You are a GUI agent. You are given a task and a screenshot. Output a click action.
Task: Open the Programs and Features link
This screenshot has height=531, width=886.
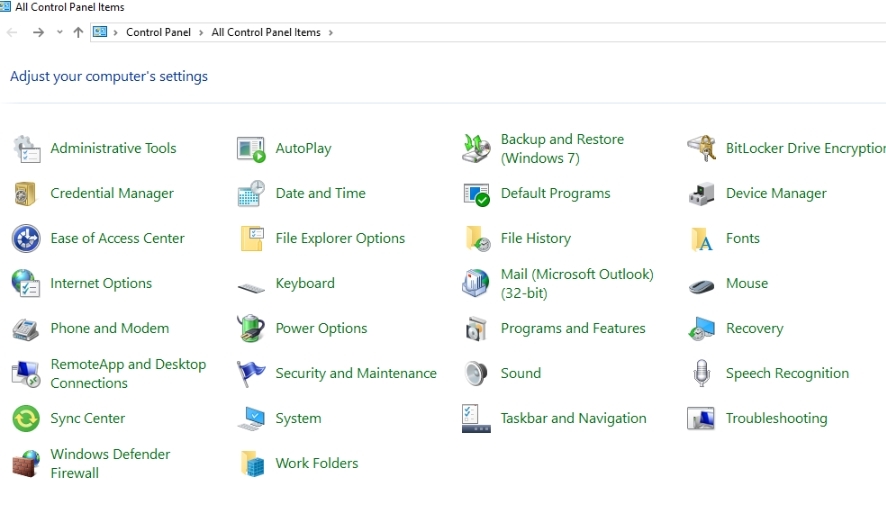click(x=572, y=328)
